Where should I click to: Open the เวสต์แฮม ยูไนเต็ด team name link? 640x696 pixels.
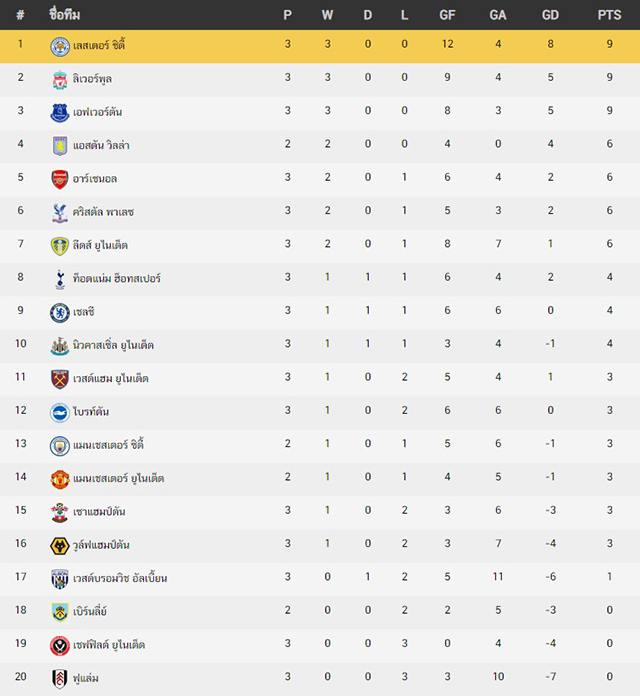111,378
